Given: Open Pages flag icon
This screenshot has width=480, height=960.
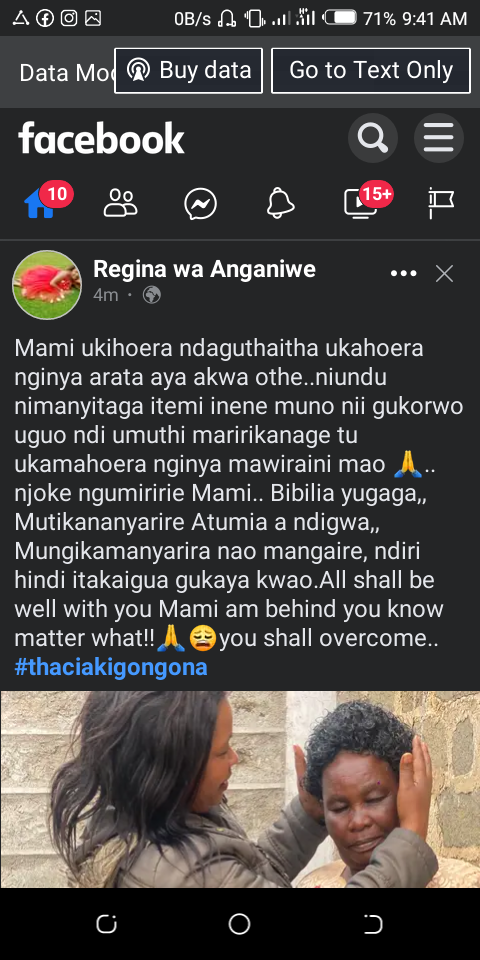Looking at the screenshot, I should (441, 203).
